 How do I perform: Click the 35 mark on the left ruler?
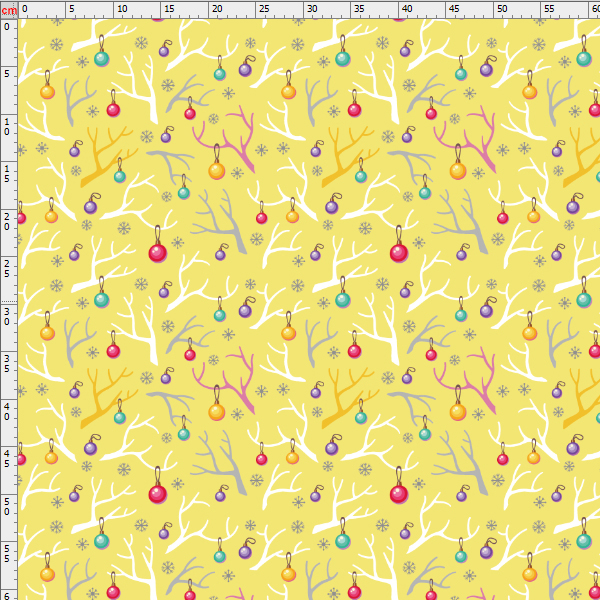pos(7,364)
